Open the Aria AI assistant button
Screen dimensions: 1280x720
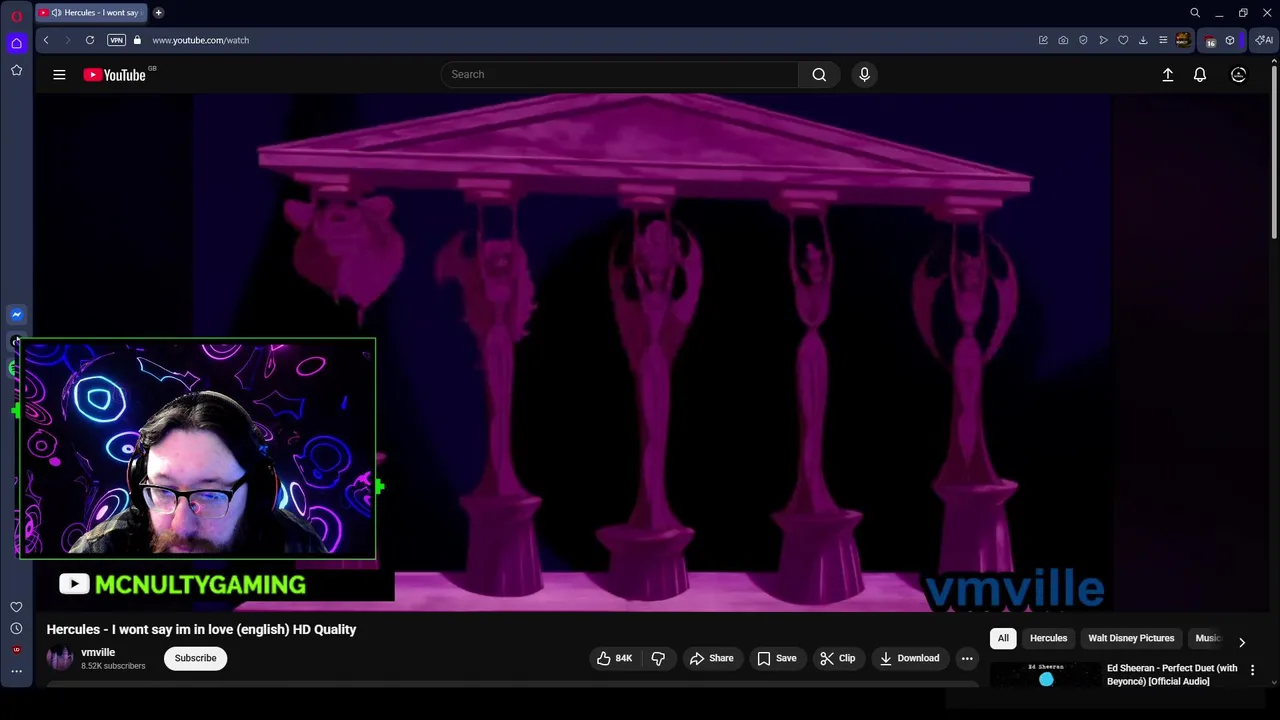pos(1264,40)
